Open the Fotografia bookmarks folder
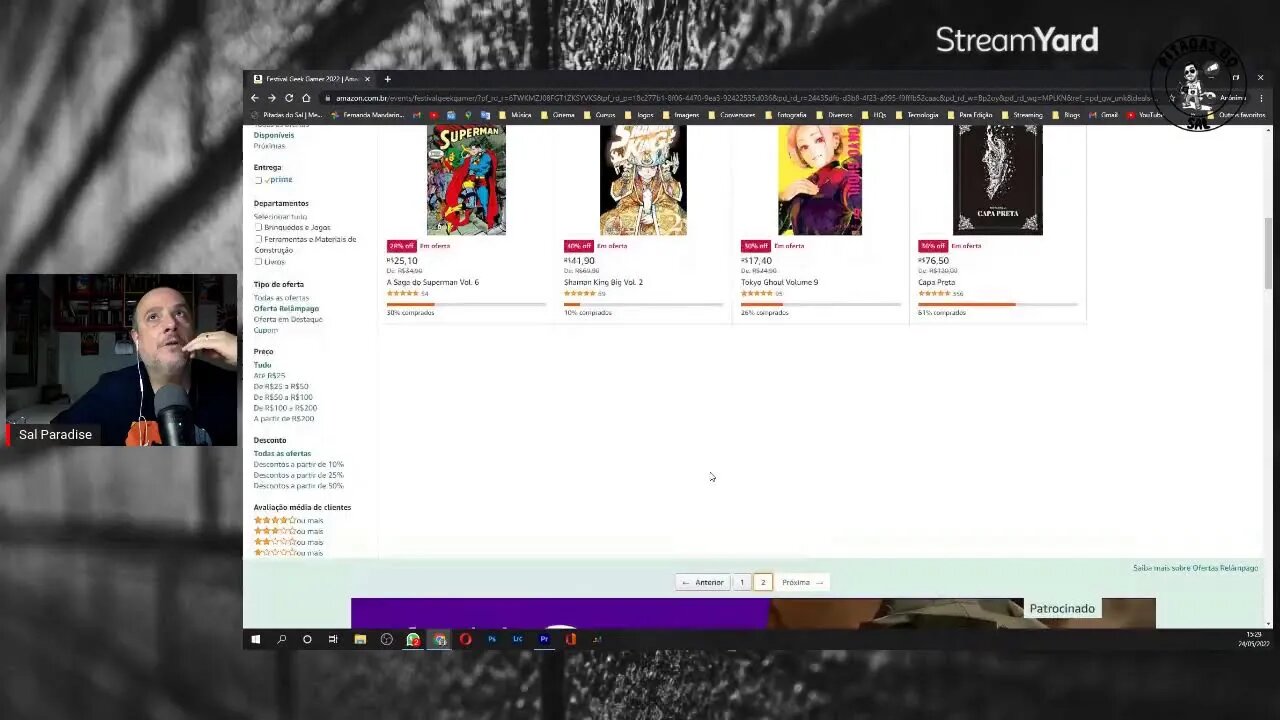The height and width of the screenshot is (720, 1280). [786, 115]
